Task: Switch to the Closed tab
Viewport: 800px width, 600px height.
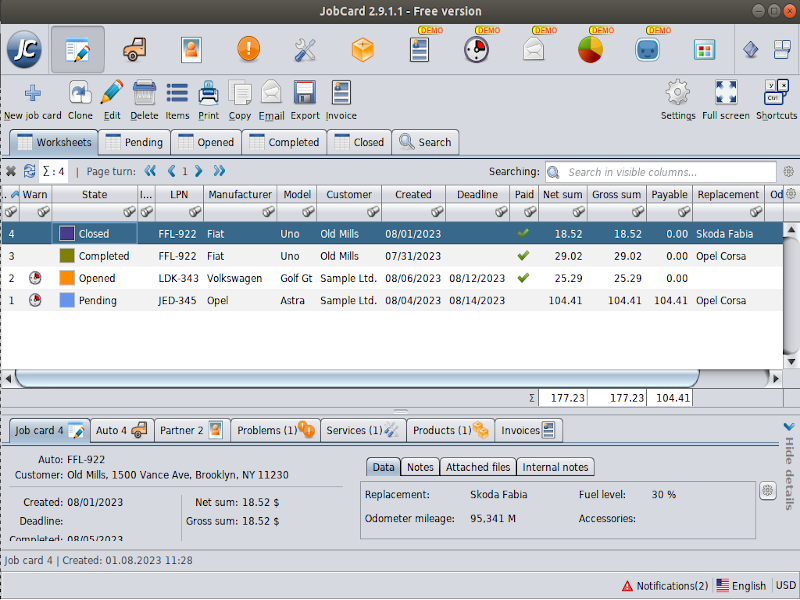Action: (359, 142)
